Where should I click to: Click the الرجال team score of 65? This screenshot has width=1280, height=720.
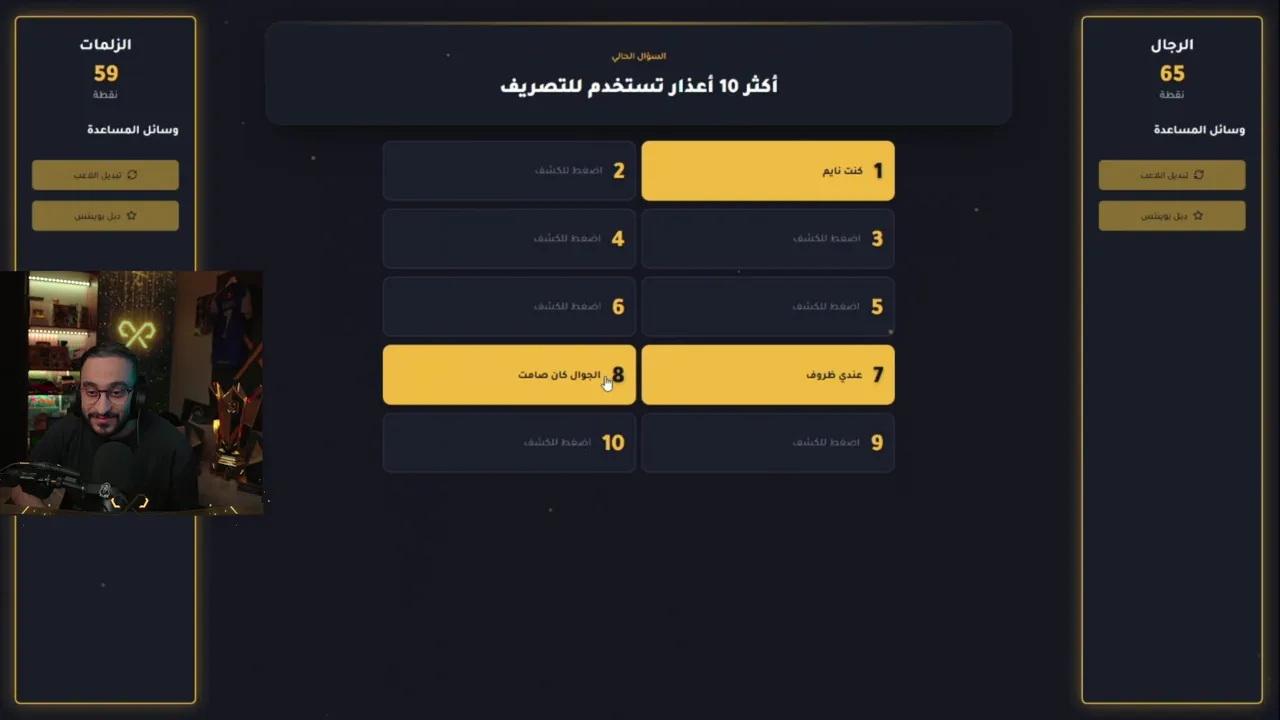[x=1172, y=74]
